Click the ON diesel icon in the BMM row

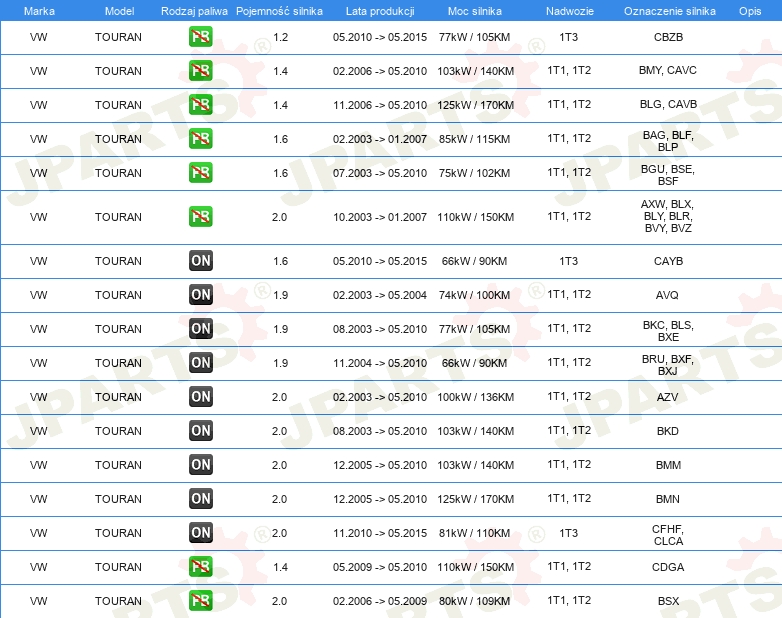pyautogui.click(x=200, y=464)
